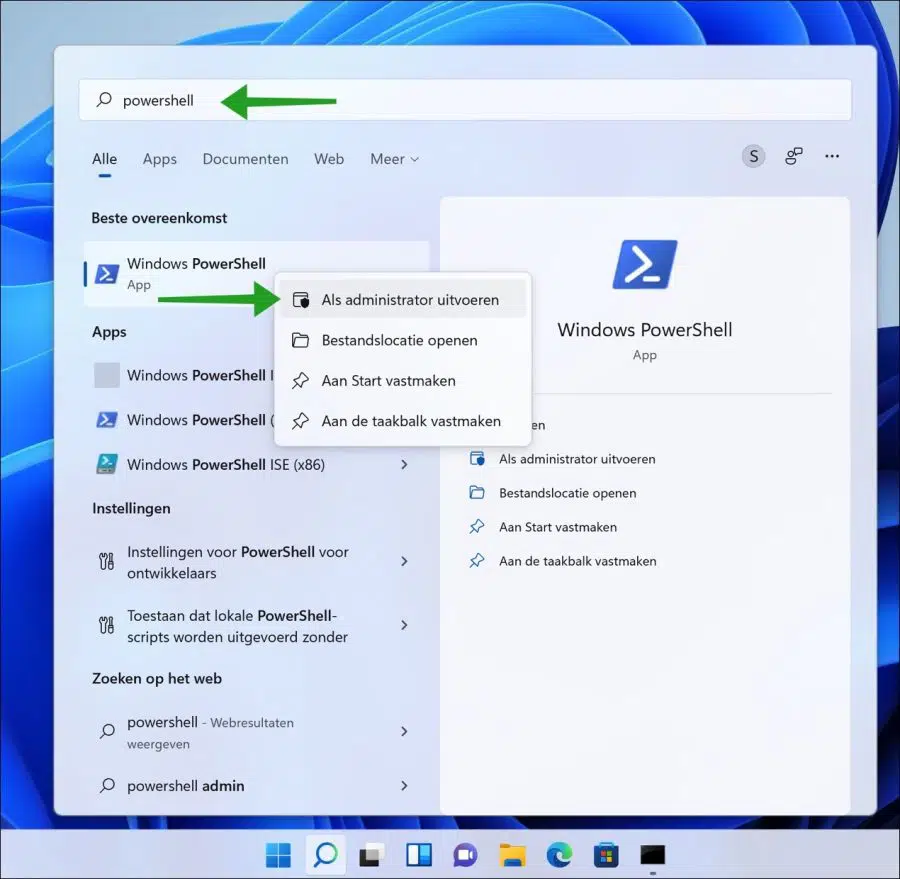Expand chevron for Instellingen voor PowerShell
The width and height of the screenshot is (900, 879).
tap(405, 561)
